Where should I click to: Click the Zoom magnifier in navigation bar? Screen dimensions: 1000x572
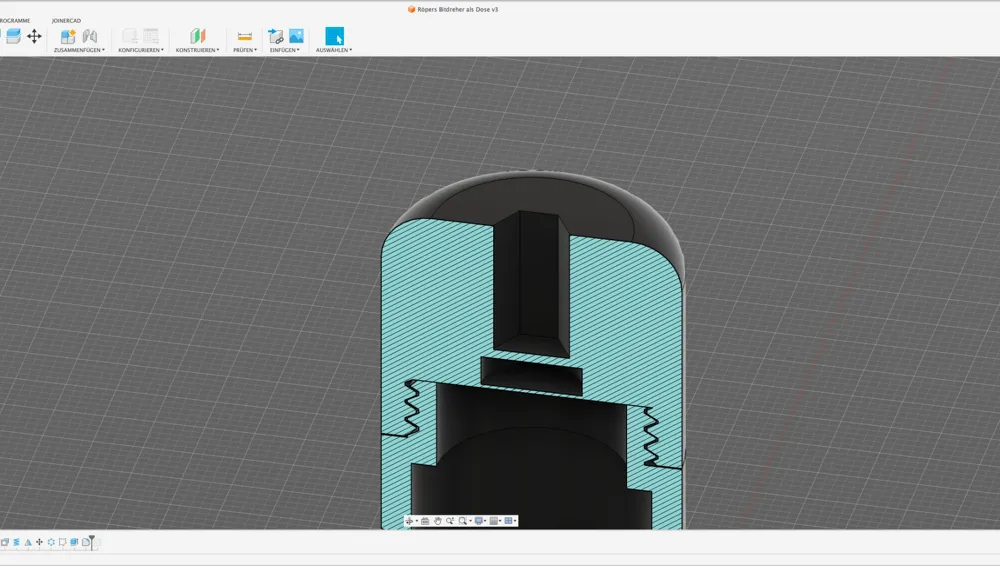(450, 521)
